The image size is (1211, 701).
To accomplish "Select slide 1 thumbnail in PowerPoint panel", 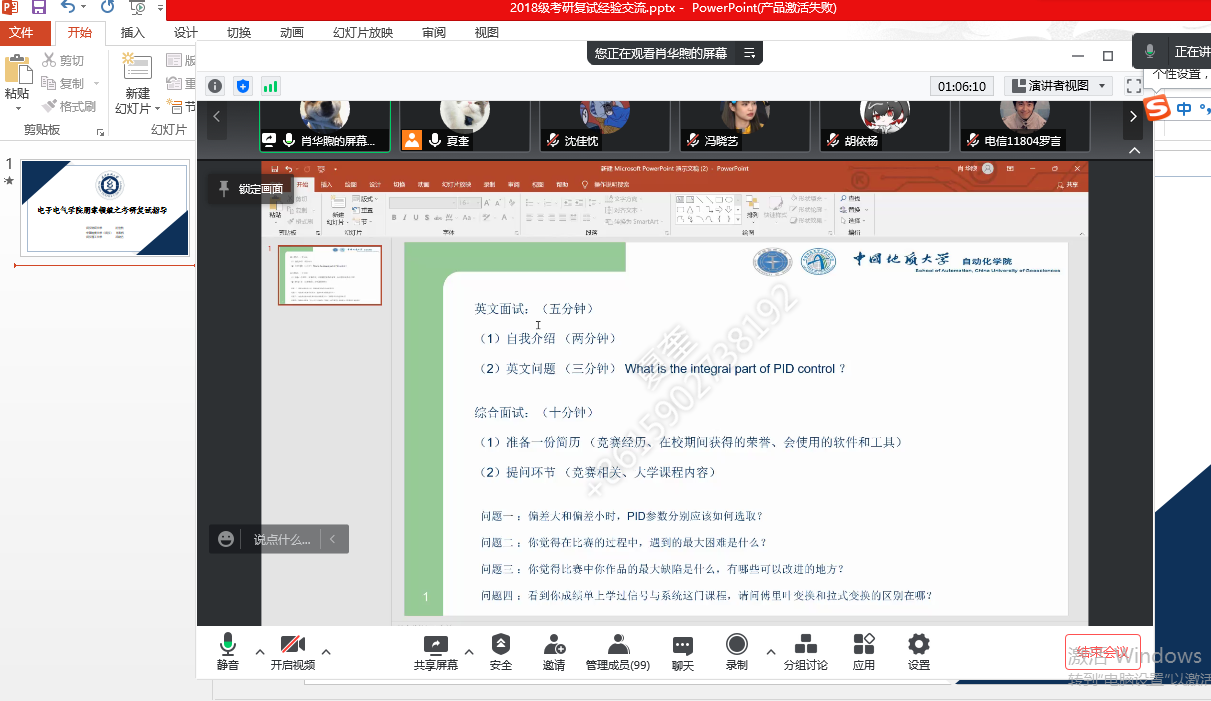I will click(105, 207).
